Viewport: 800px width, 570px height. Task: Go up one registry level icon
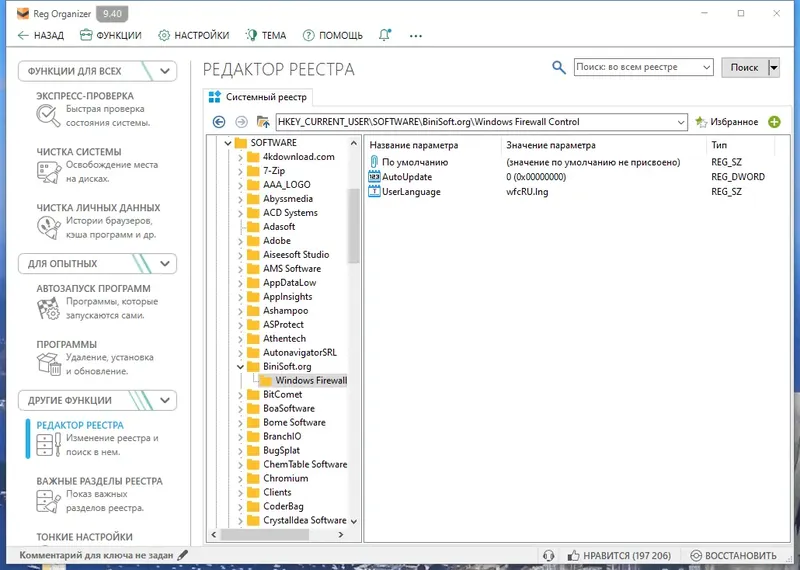[x=263, y=122]
